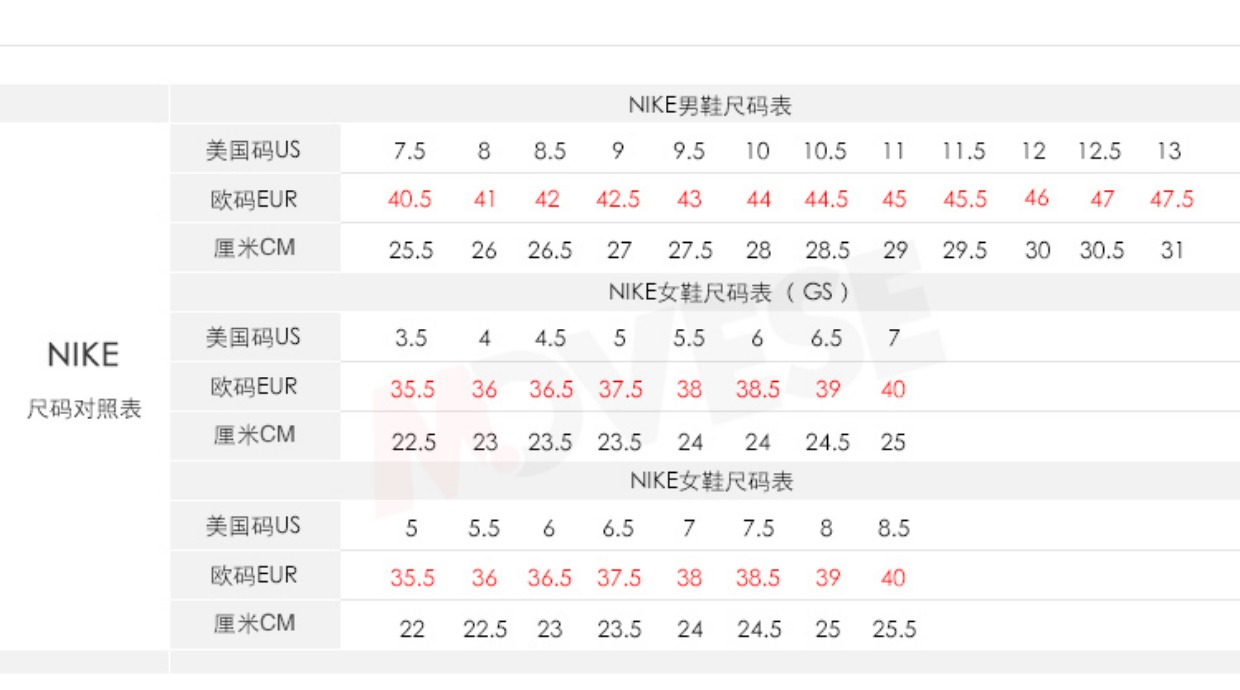The image size is (1240, 690).
Task: Select the 29.5 CM cell
Action: 964,250
